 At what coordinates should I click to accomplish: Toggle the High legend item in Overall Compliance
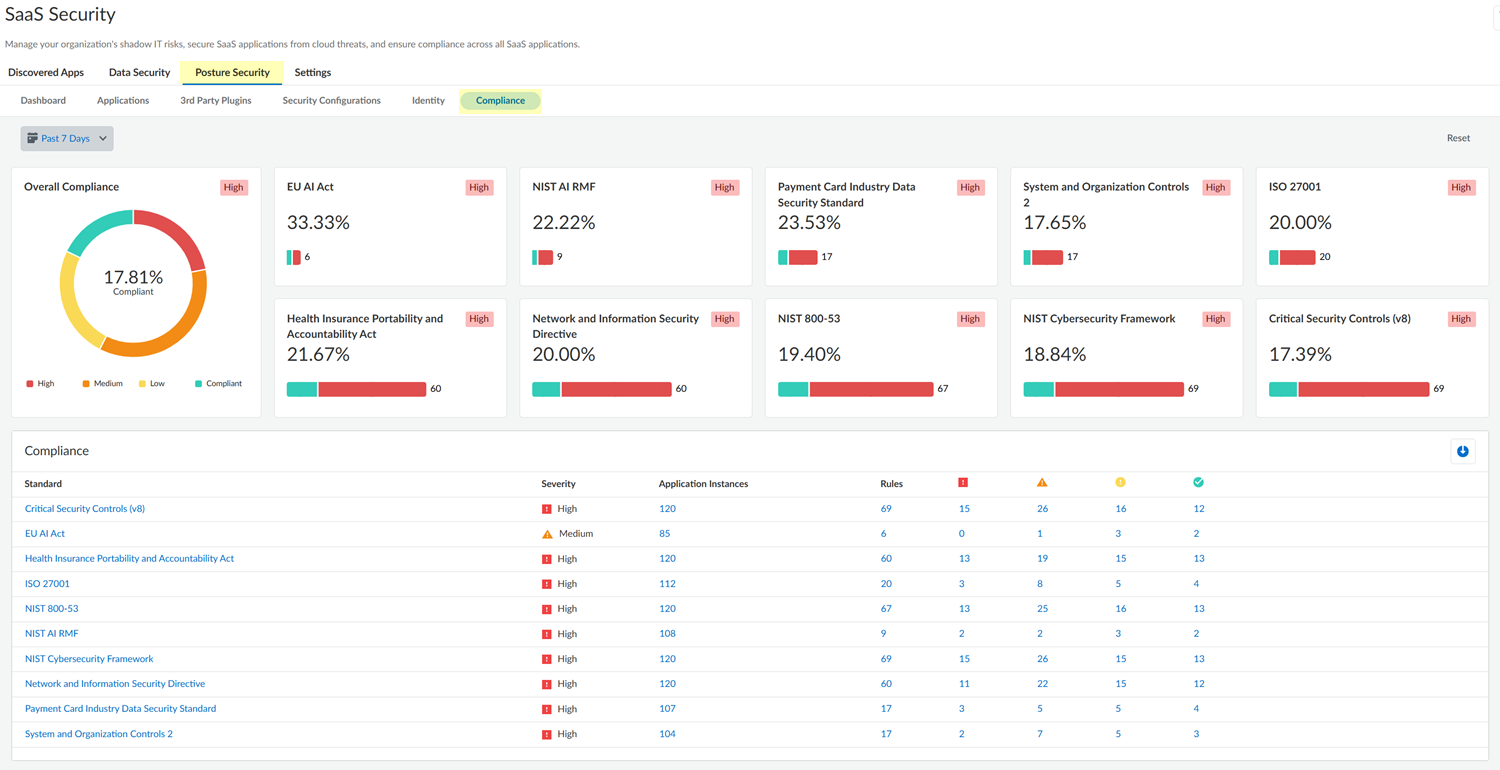pos(40,384)
